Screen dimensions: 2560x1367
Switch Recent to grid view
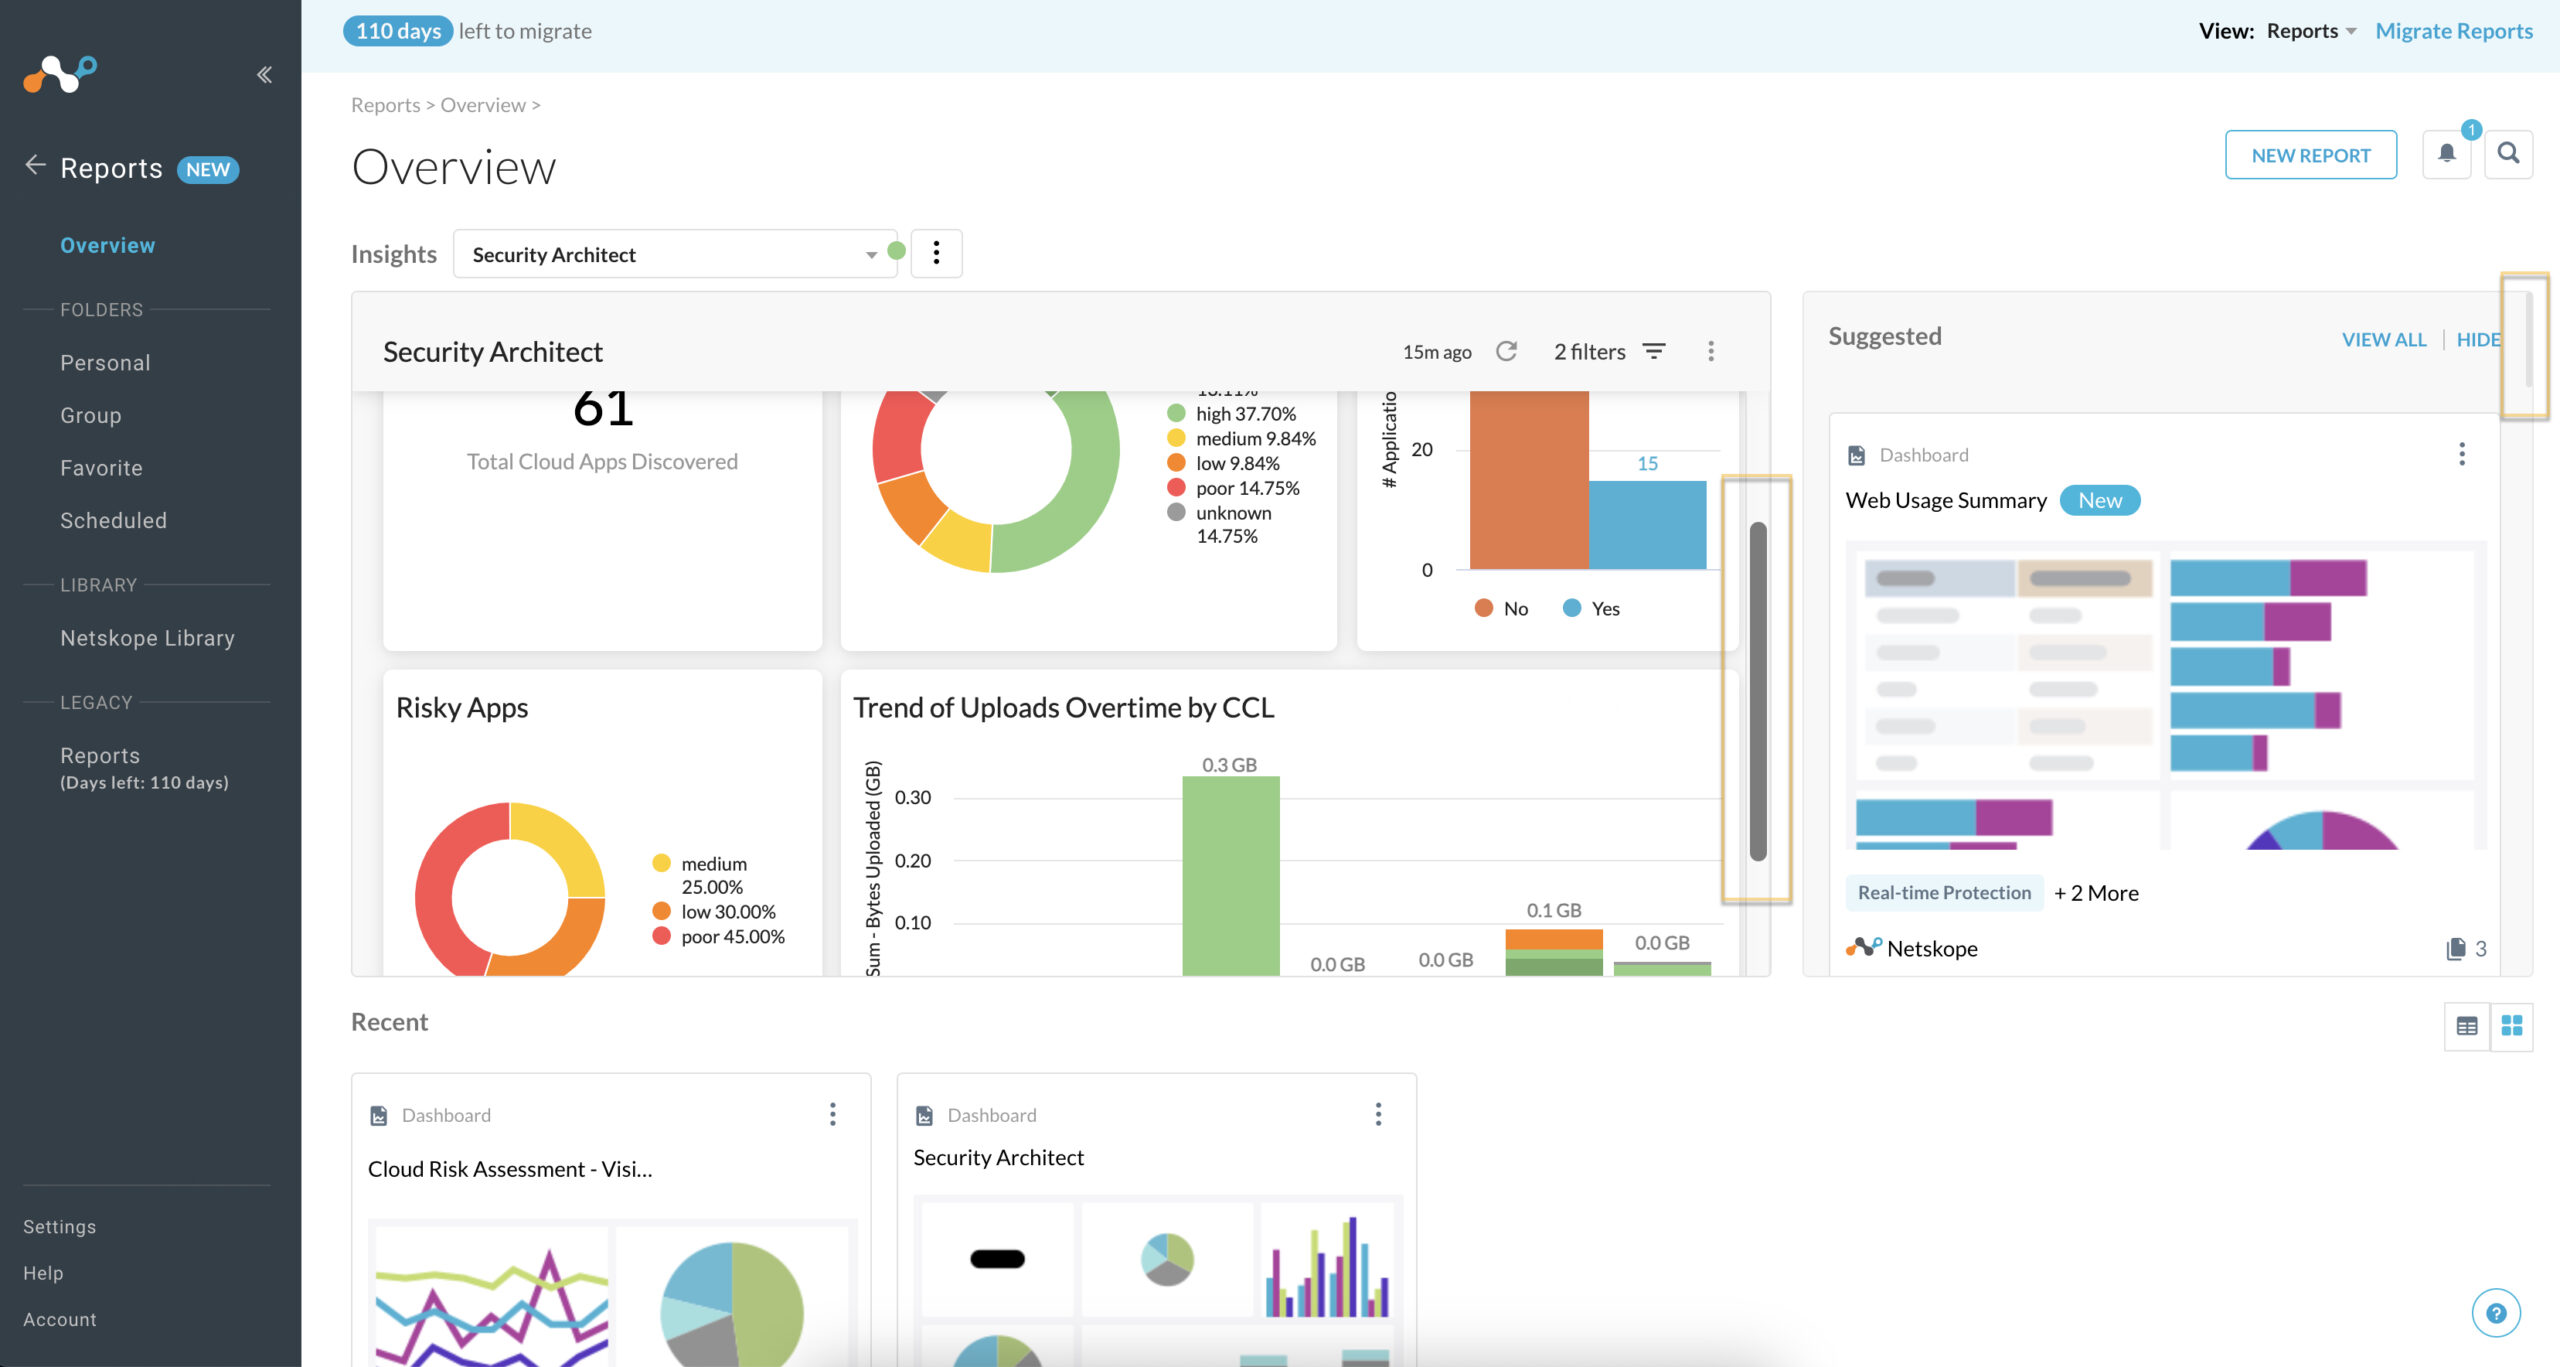tap(2512, 1026)
